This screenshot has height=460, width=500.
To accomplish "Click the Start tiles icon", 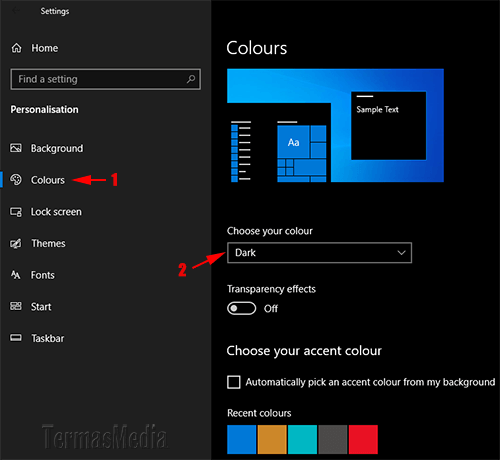I will pyautogui.click(x=16, y=306).
